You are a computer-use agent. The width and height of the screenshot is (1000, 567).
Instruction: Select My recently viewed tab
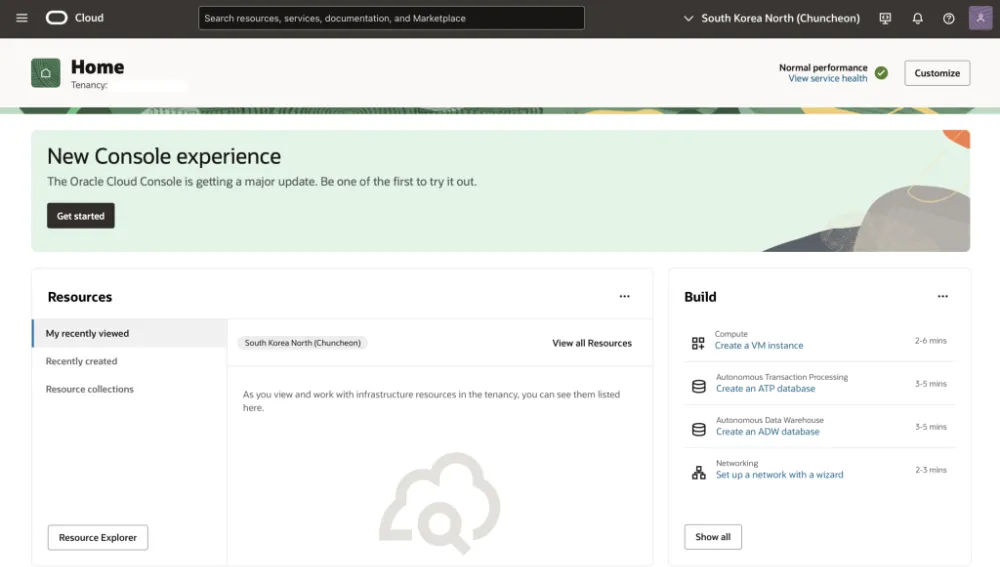130,333
